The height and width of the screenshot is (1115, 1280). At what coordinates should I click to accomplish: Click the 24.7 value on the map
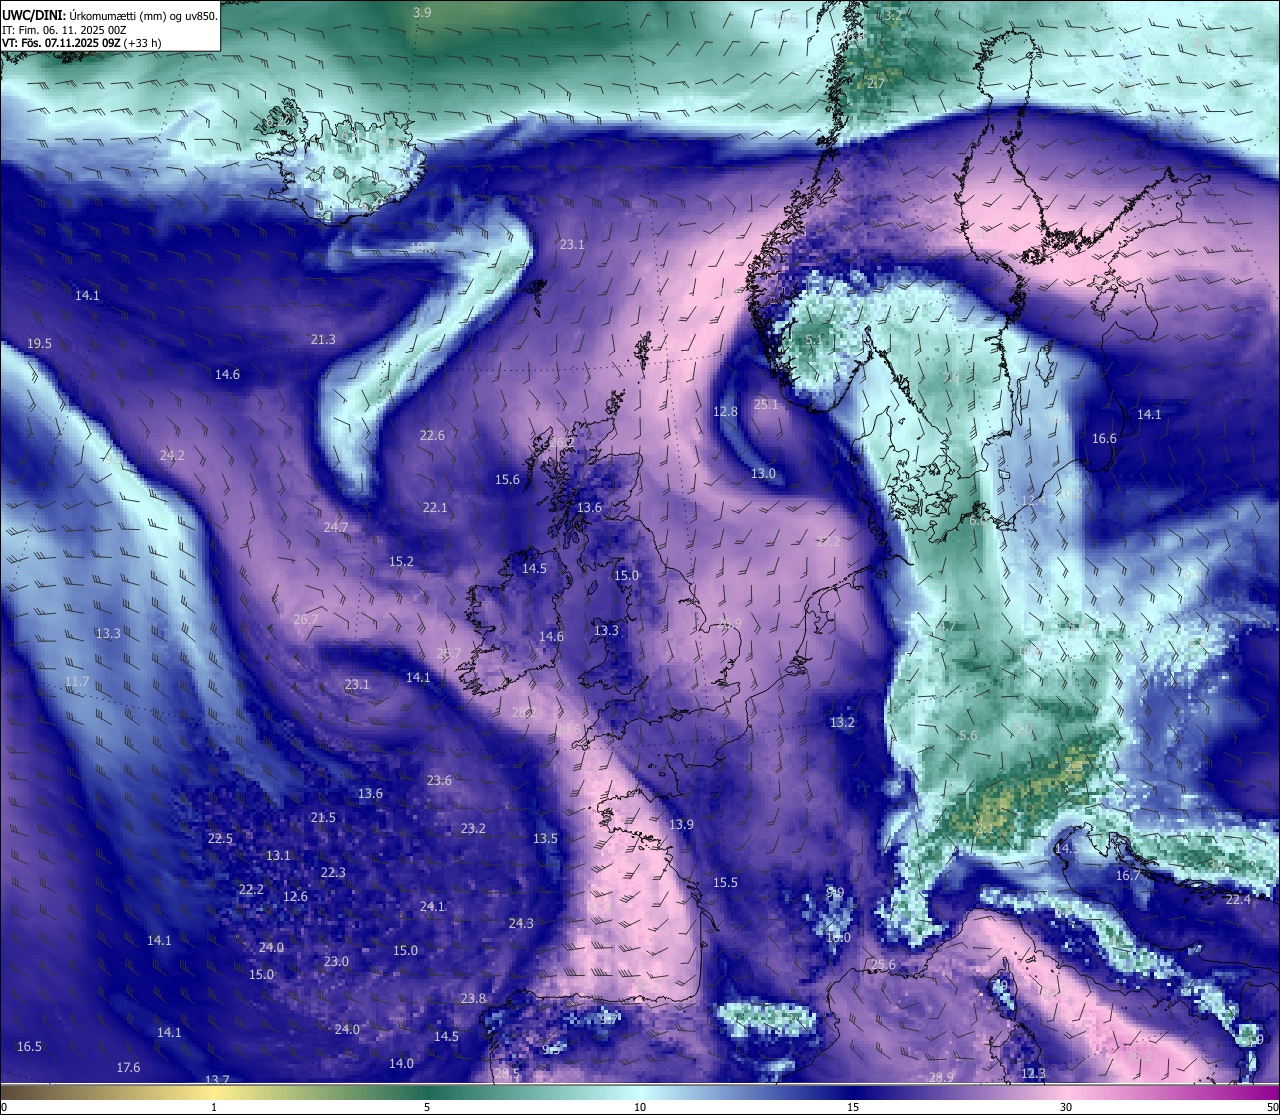pyautogui.click(x=336, y=527)
